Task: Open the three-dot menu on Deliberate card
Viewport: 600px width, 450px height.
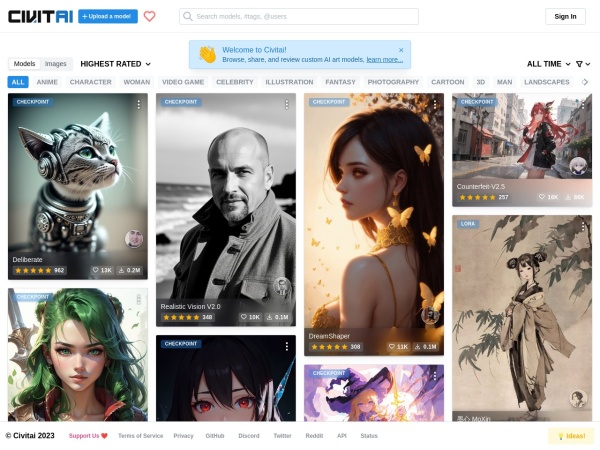Action: pyautogui.click(x=138, y=103)
